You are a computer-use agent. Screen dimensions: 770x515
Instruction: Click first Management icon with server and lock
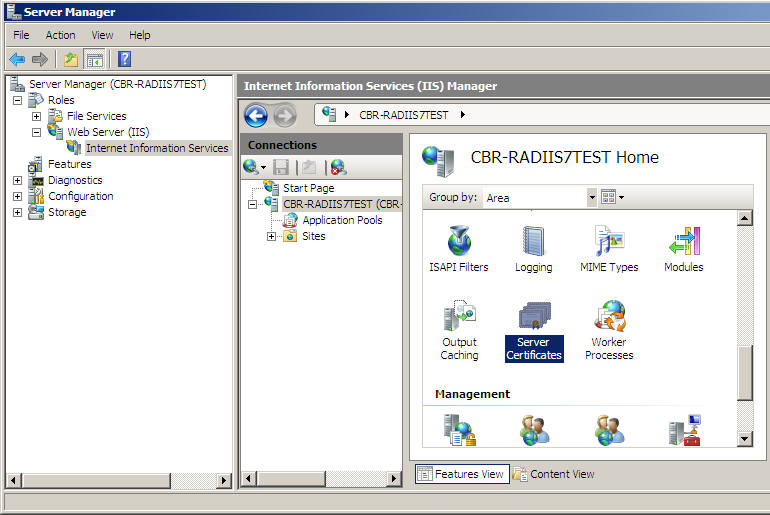[x=460, y=430]
